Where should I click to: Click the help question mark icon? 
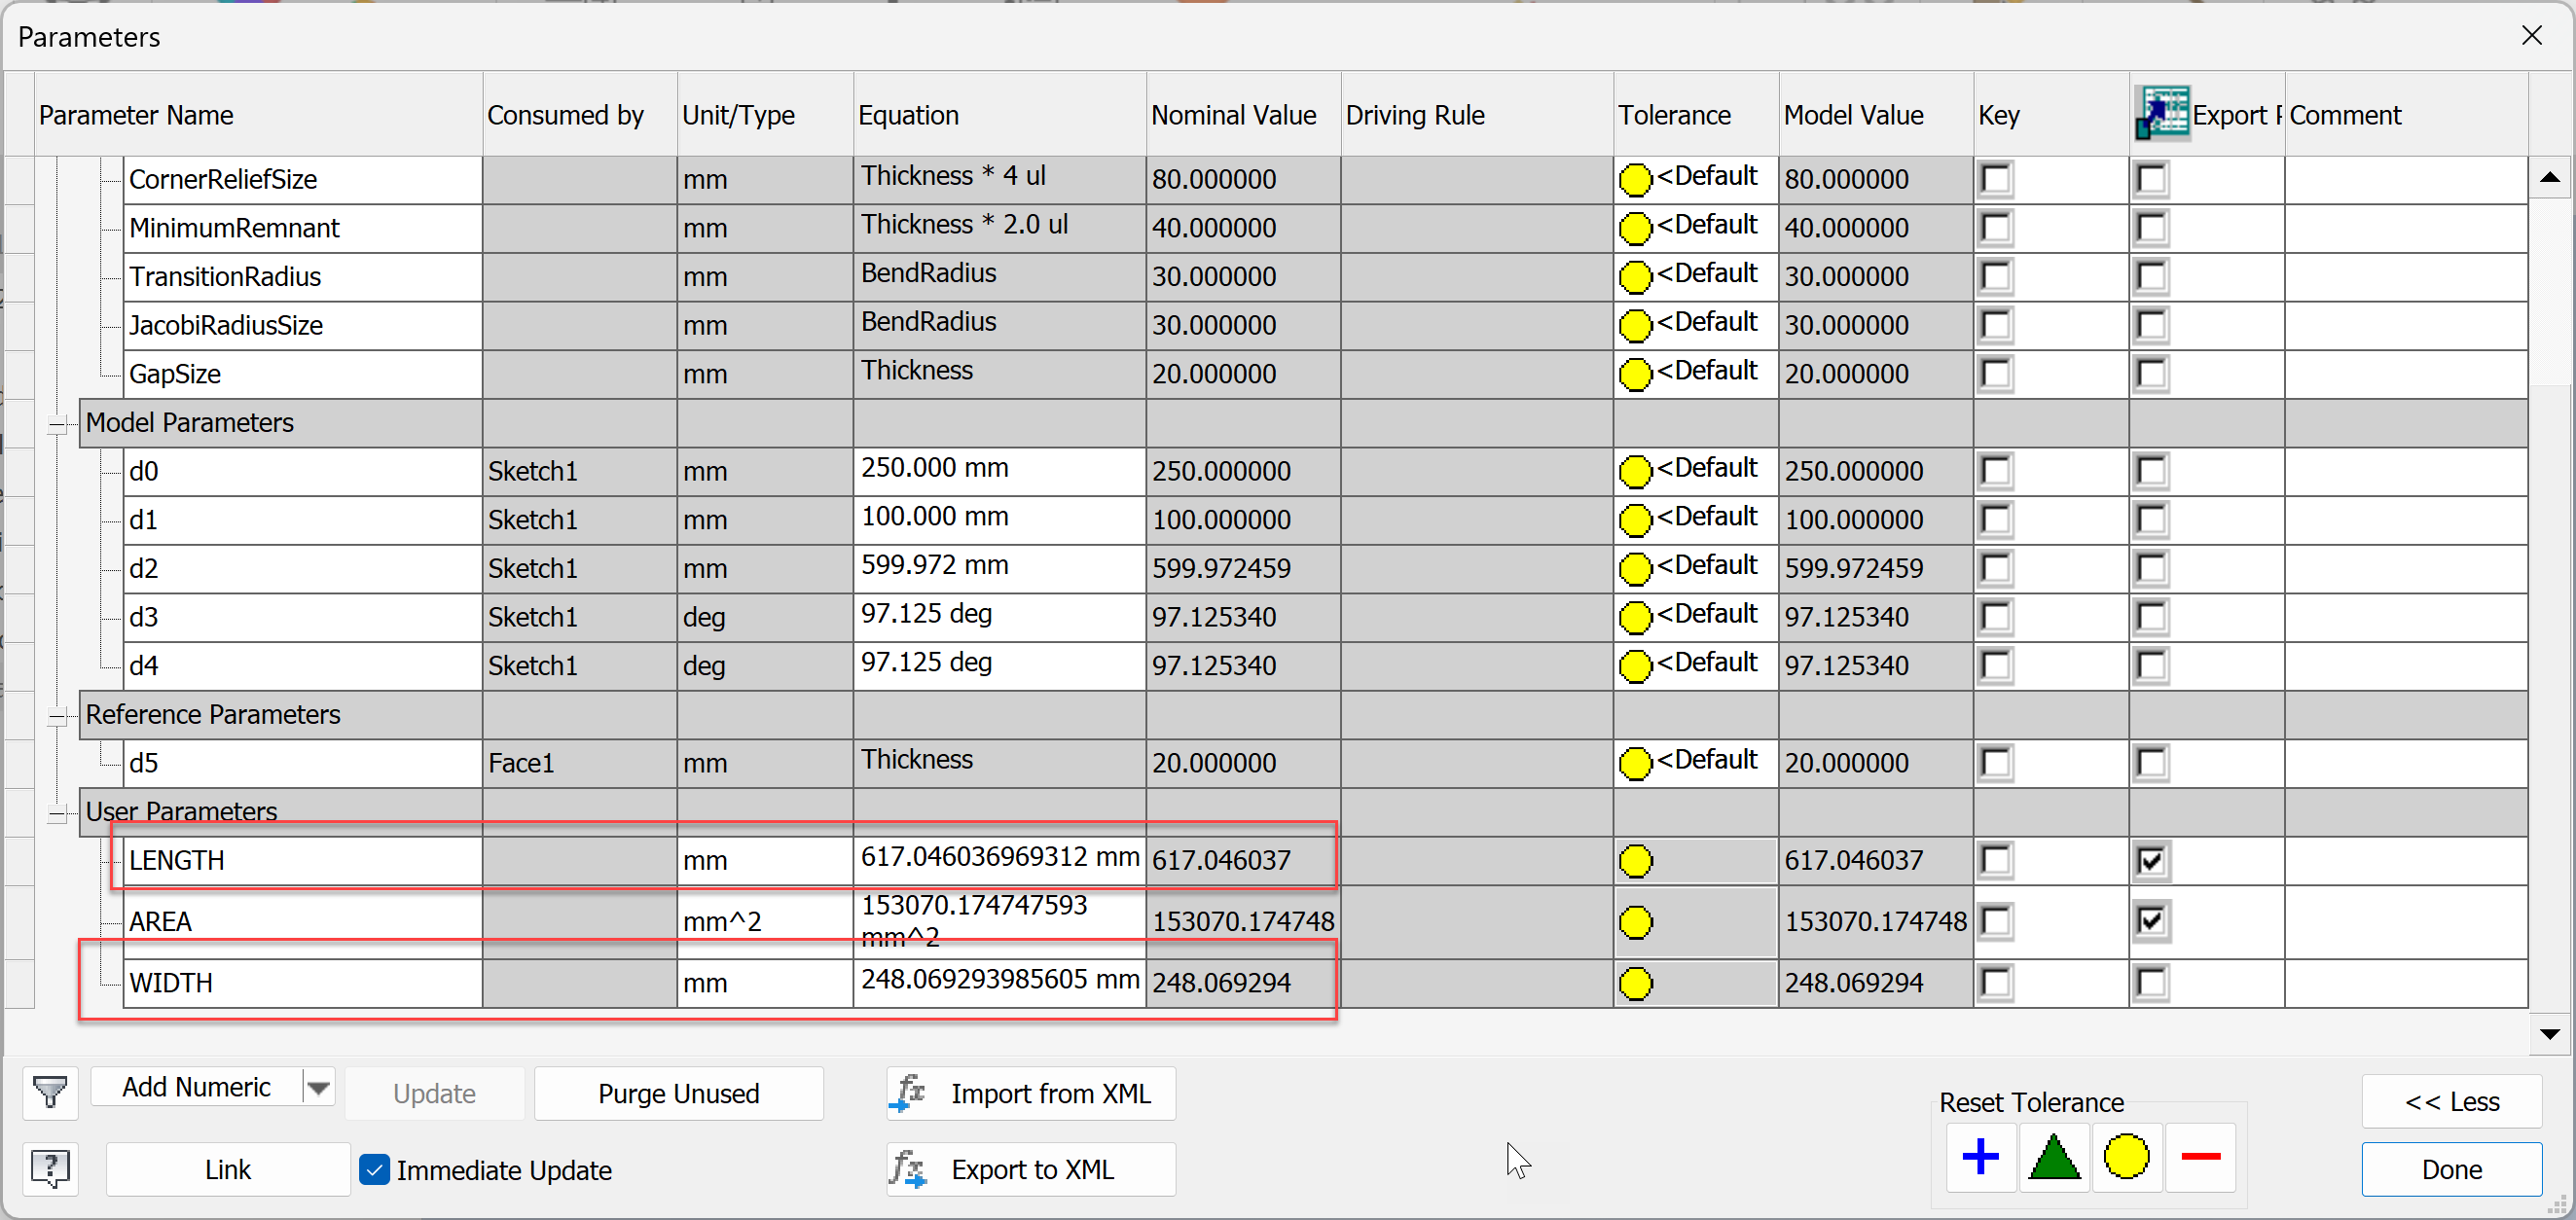tap(50, 1168)
